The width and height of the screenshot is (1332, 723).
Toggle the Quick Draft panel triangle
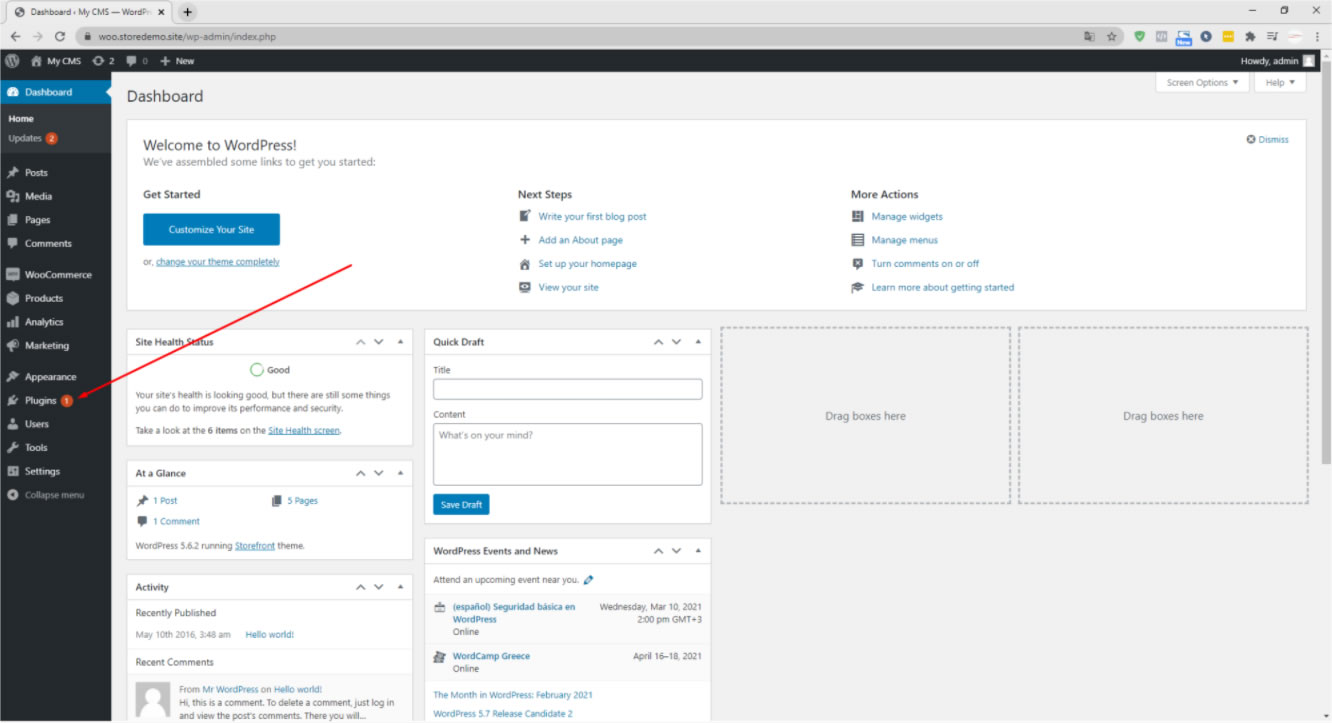[x=699, y=342]
